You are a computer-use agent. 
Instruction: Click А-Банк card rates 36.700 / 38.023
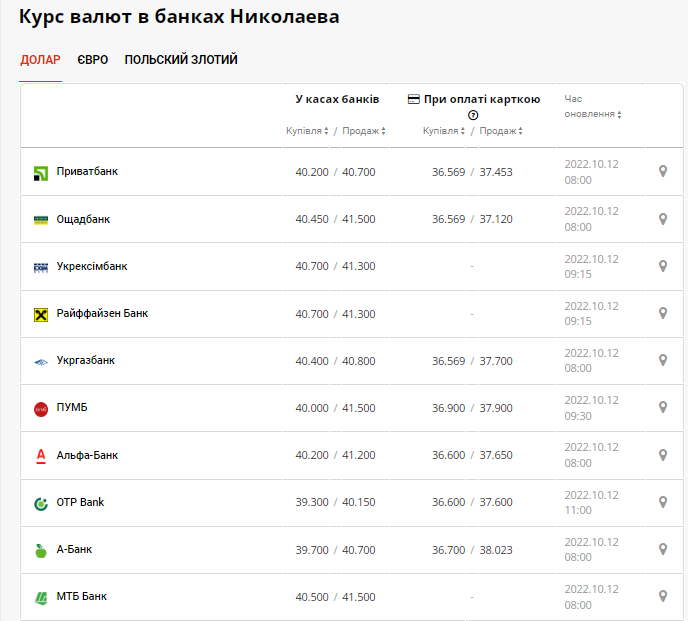pyautogui.click(x=472, y=550)
